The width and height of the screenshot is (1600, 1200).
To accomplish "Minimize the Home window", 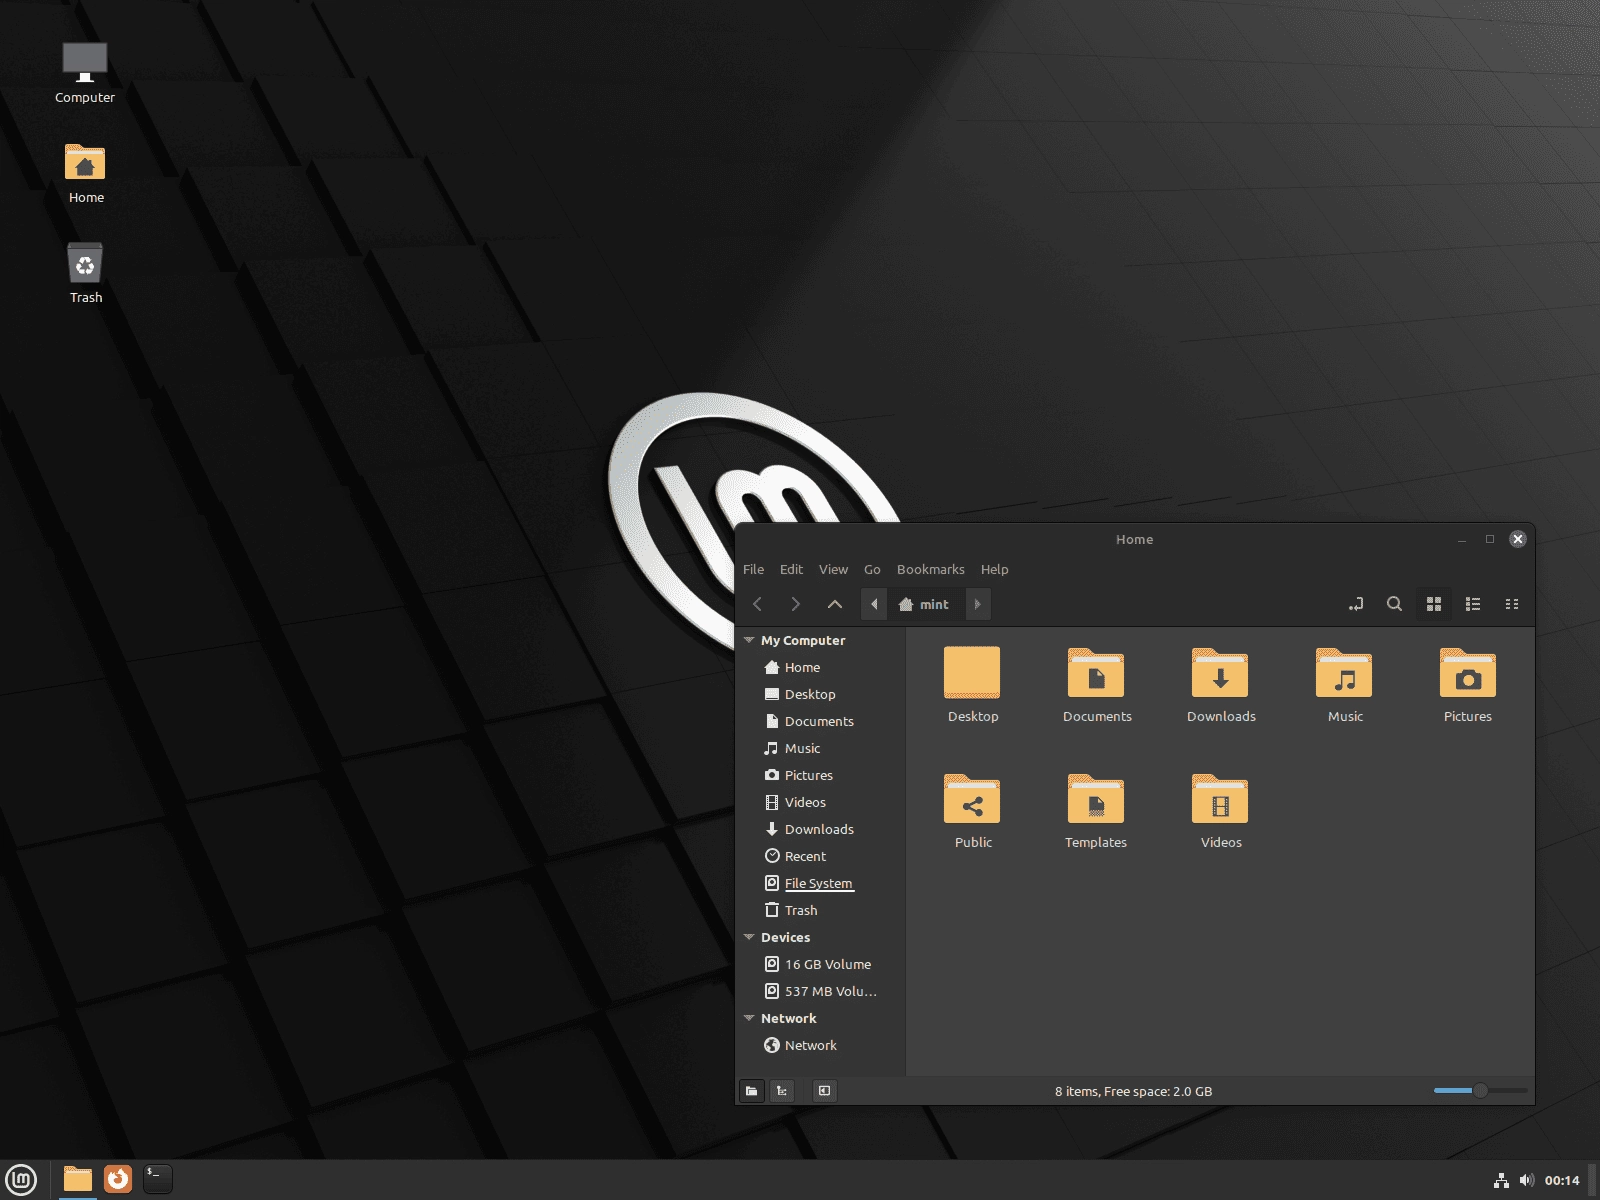I will [x=1462, y=539].
